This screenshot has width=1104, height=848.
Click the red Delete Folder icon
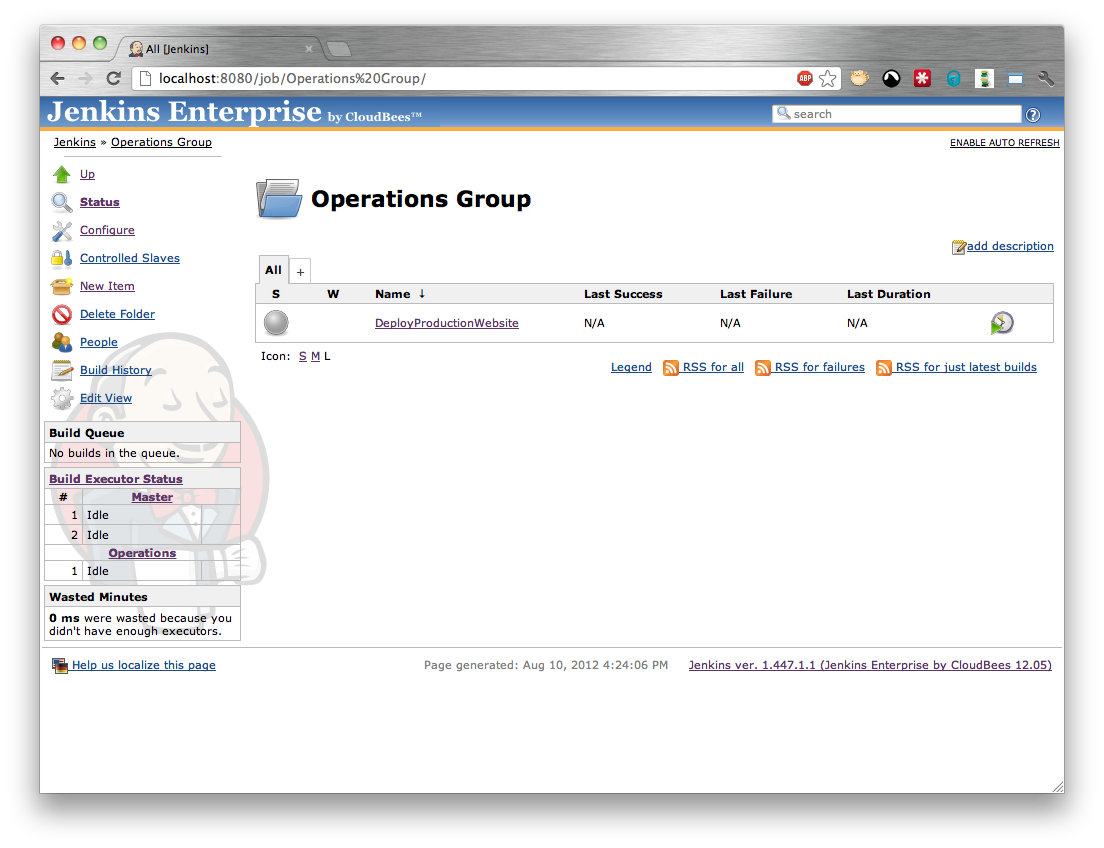coord(62,314)
